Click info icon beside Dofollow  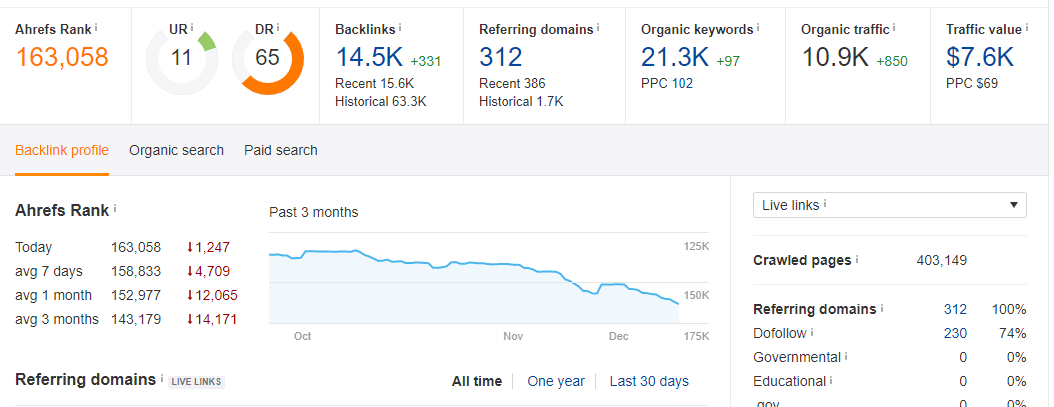click(812, 332)
